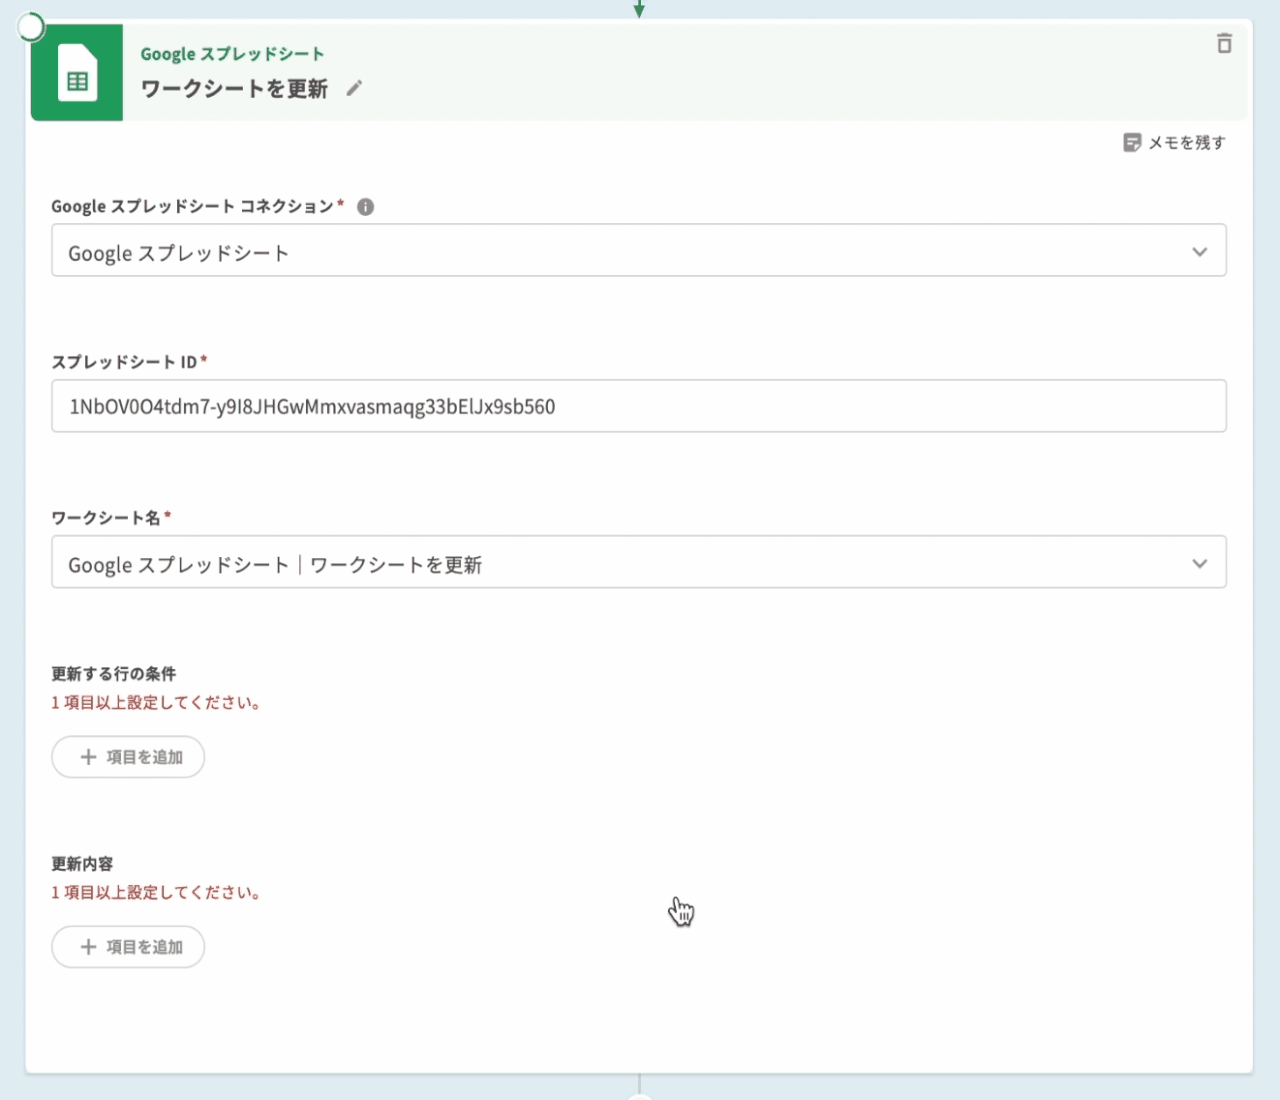Open the Google スプレッドシート コネクション dropdown
Screen dimensions: 1280x1100
click(x=638, y=251)
